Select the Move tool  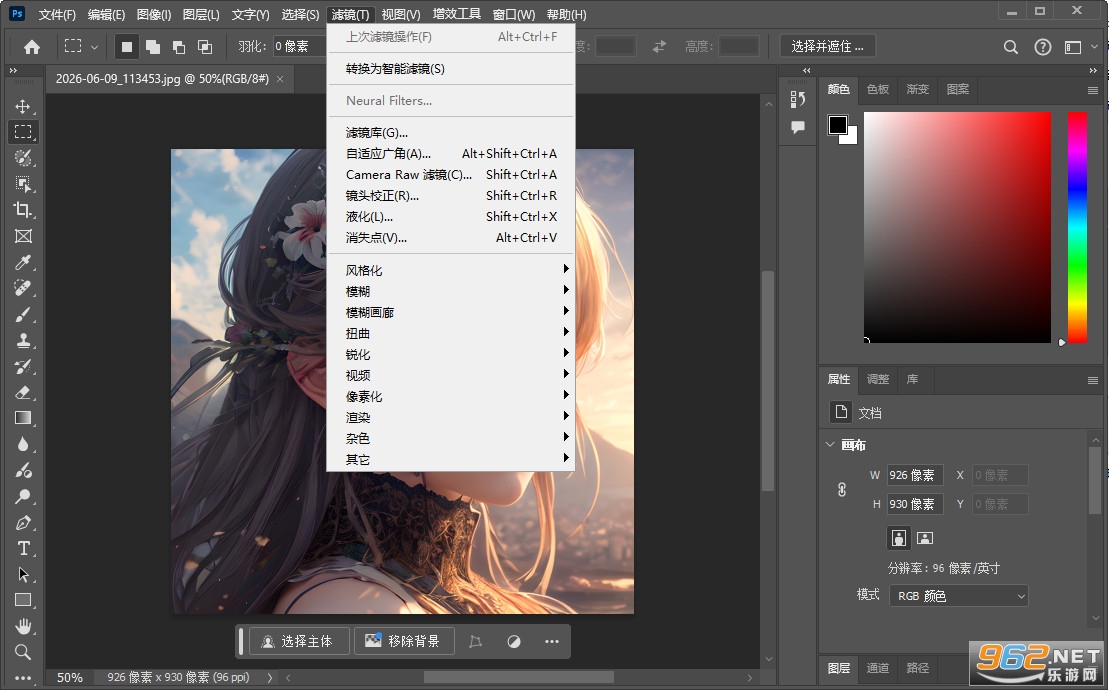click(x=23, y=106)
